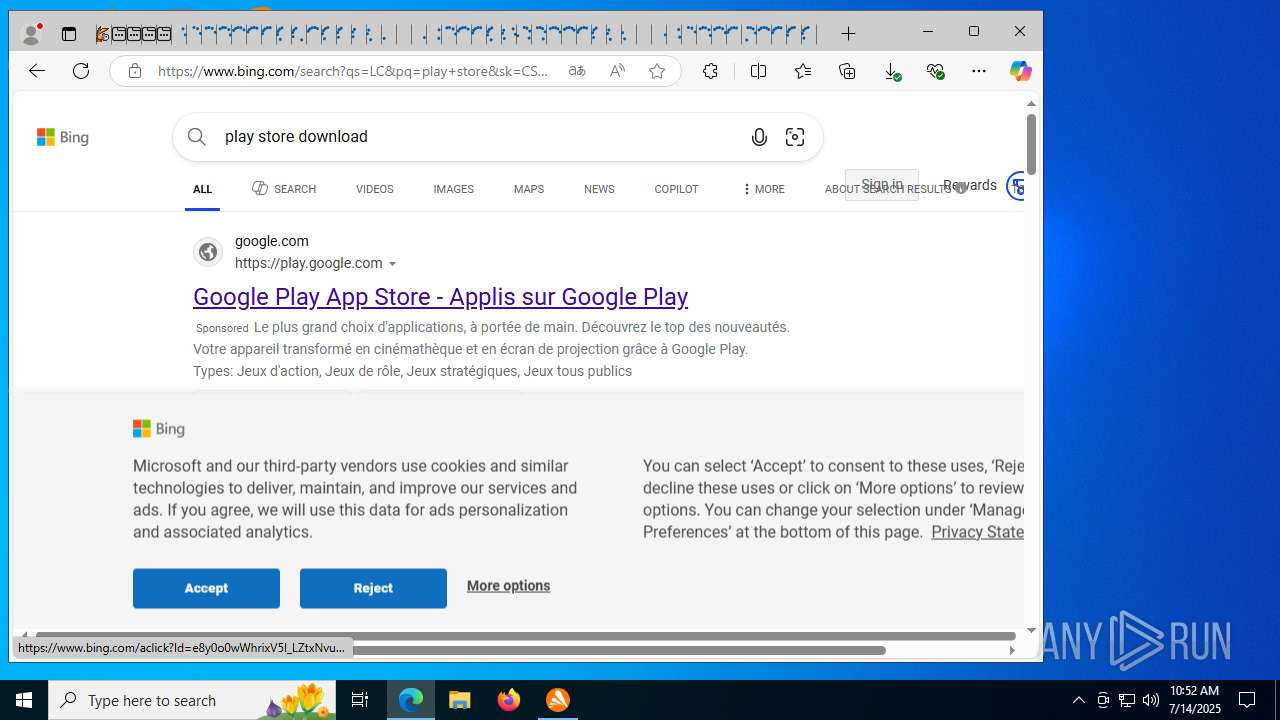
Task: Open the Edge profile avatar
Action: point(31,34)
